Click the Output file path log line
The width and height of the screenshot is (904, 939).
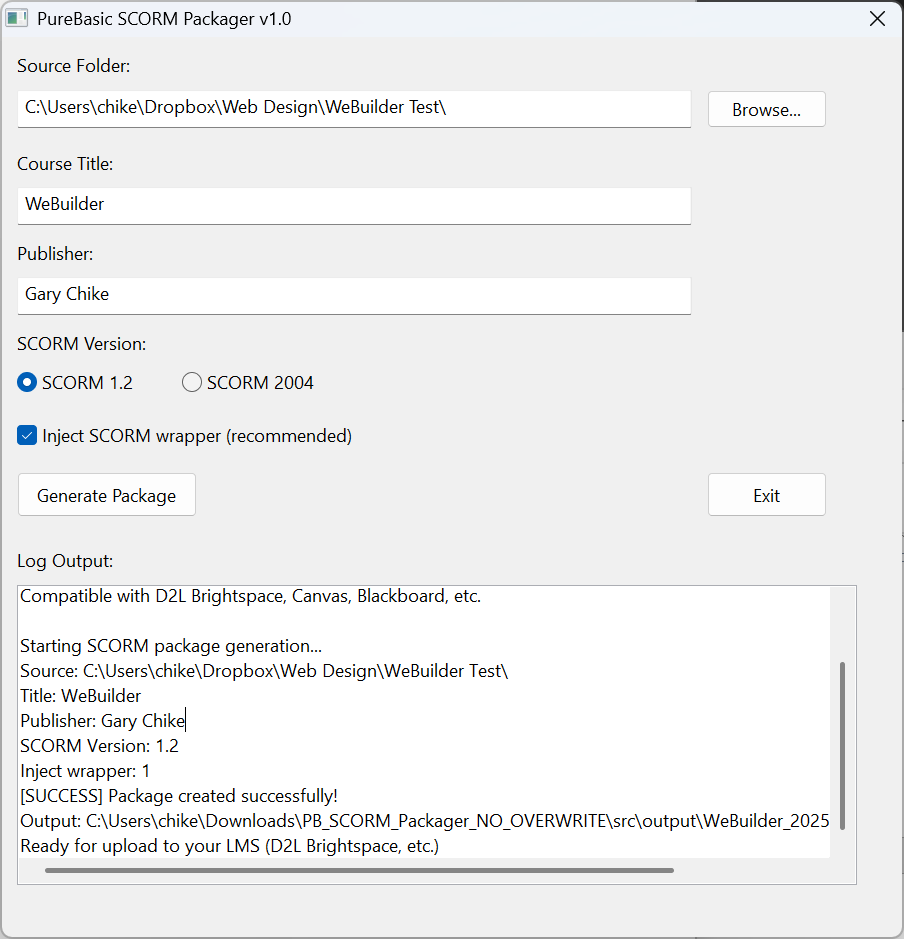(x=424, y=821)
